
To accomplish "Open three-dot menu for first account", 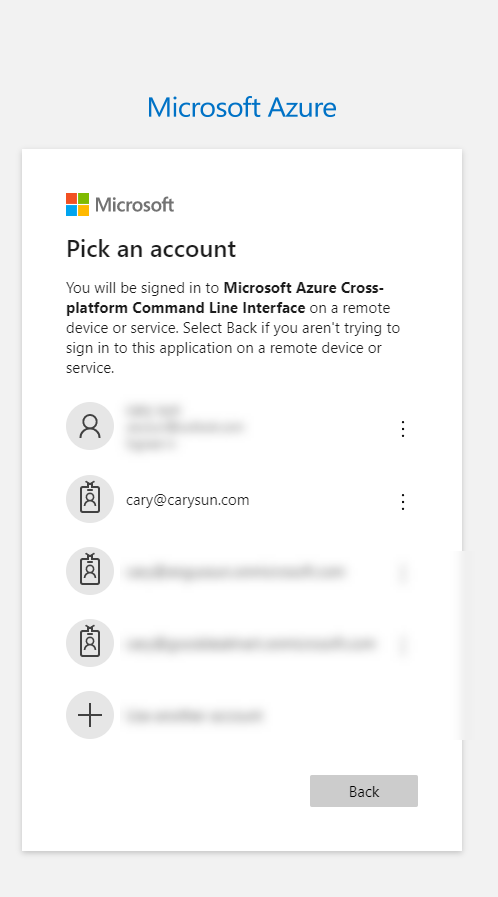I will (x=403, y=428).
